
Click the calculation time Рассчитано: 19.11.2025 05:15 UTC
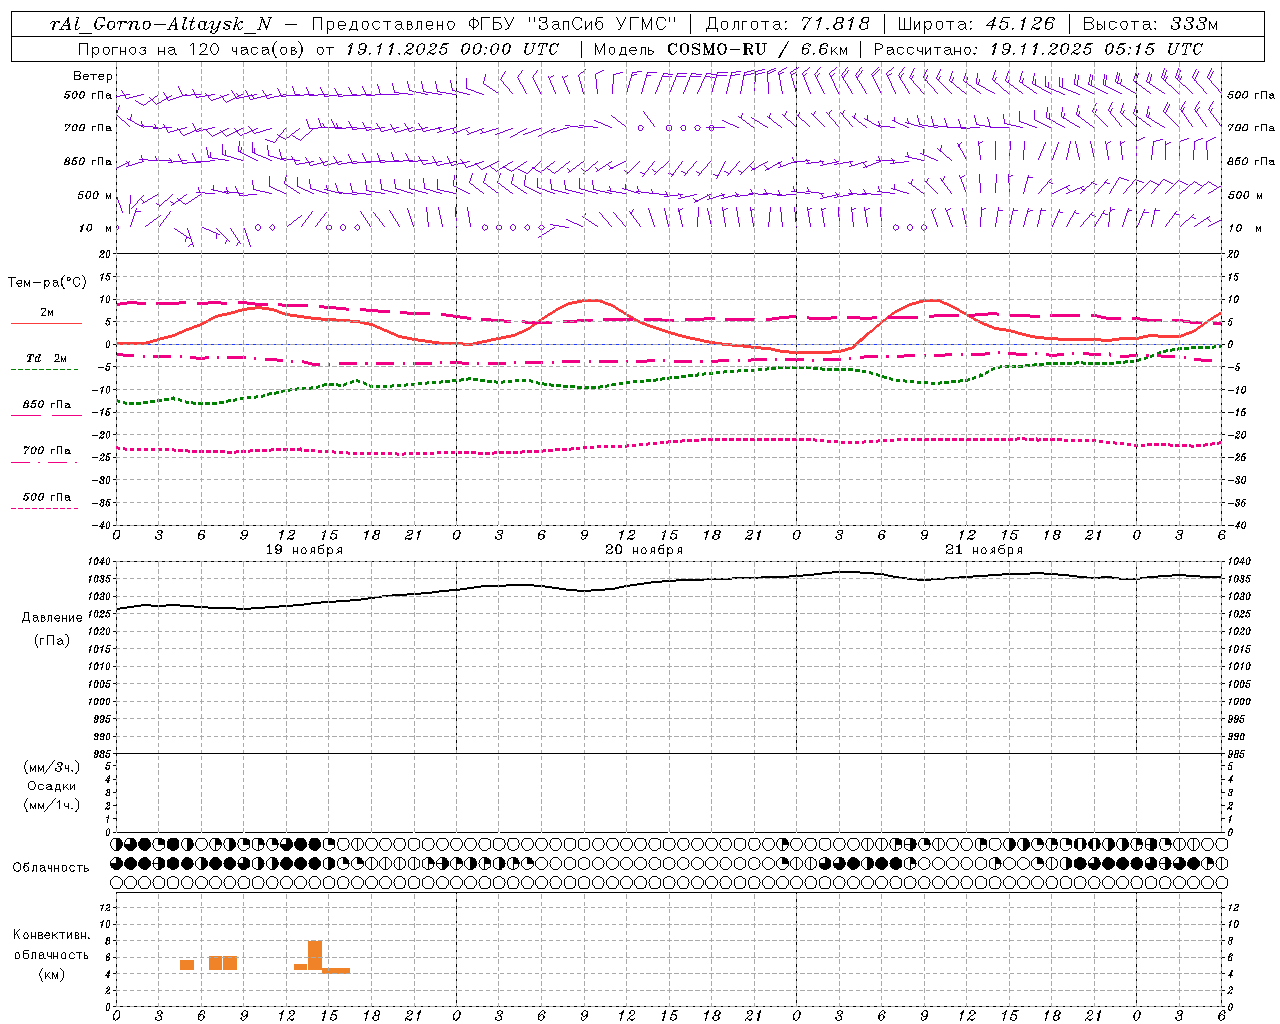click(1039, 49)
